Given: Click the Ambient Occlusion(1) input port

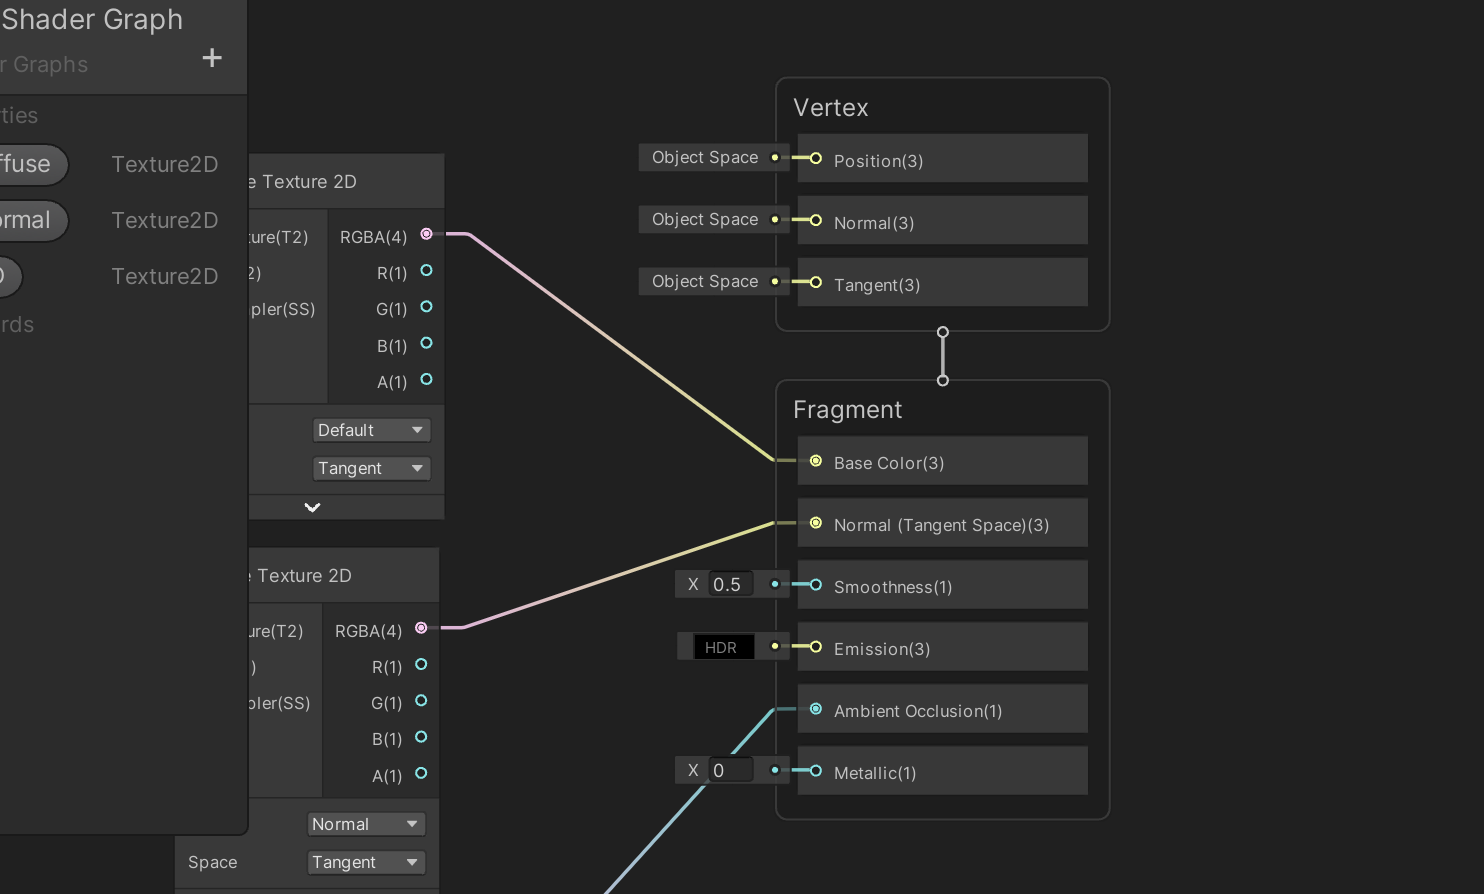Looking at the screenshot, I should 816,709.
